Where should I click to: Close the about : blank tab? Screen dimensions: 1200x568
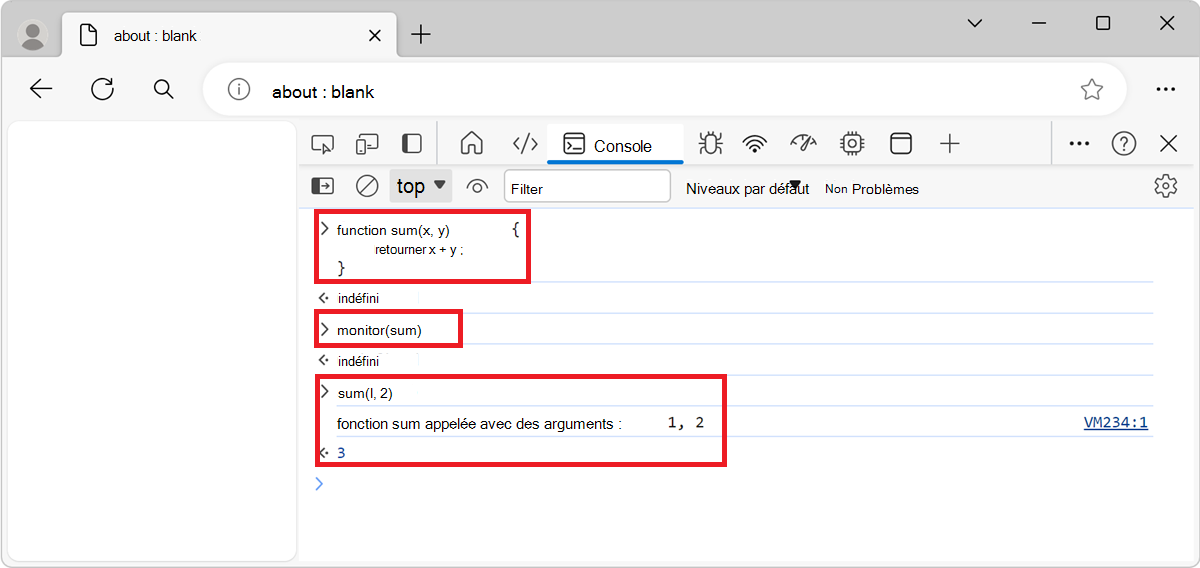[374, 35]
